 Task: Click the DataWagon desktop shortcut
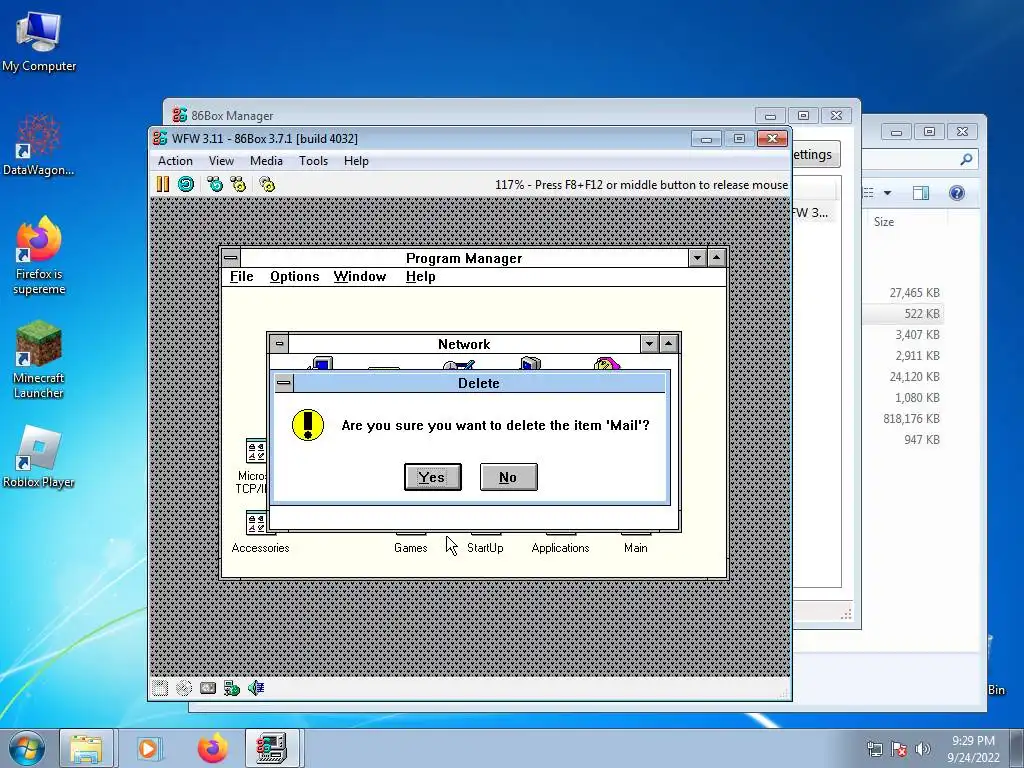(x=39, y=145)
